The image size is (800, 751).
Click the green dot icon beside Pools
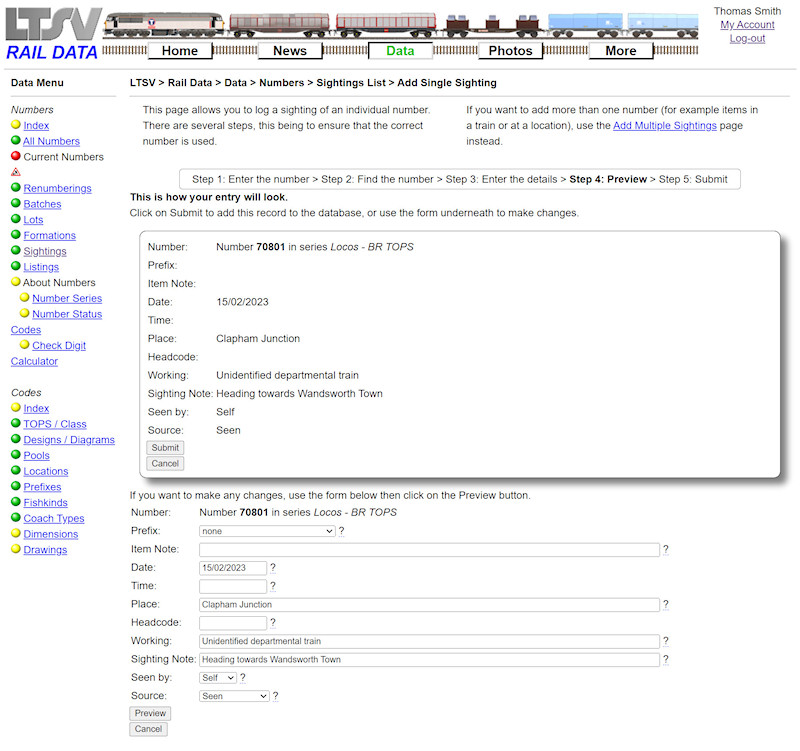(18, 455)
